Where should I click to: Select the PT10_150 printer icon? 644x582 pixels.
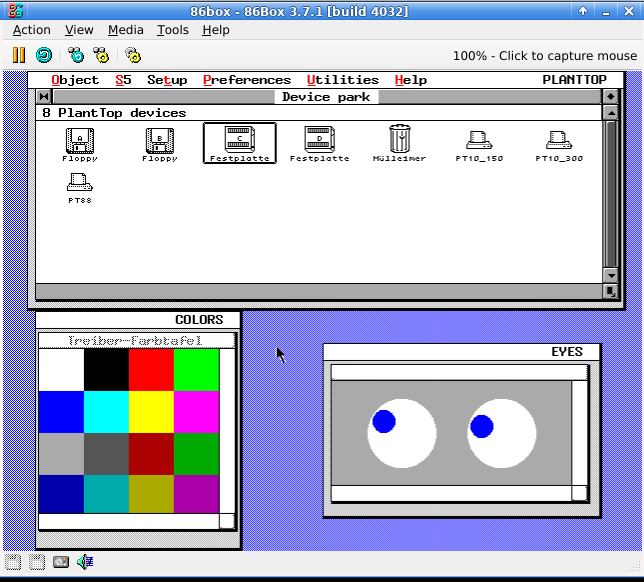click(479, 146)
